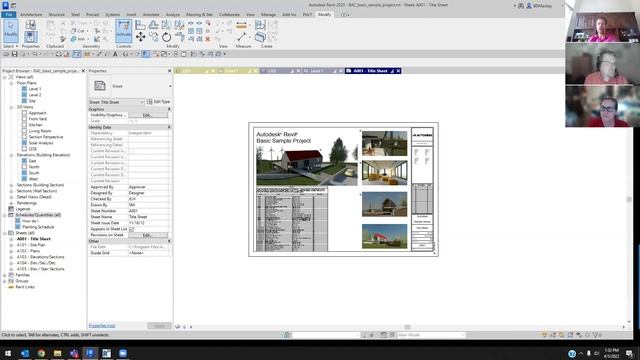Open Level 1 floor plan in browser
Screen dimensions: 640x360
click(35, 89)
